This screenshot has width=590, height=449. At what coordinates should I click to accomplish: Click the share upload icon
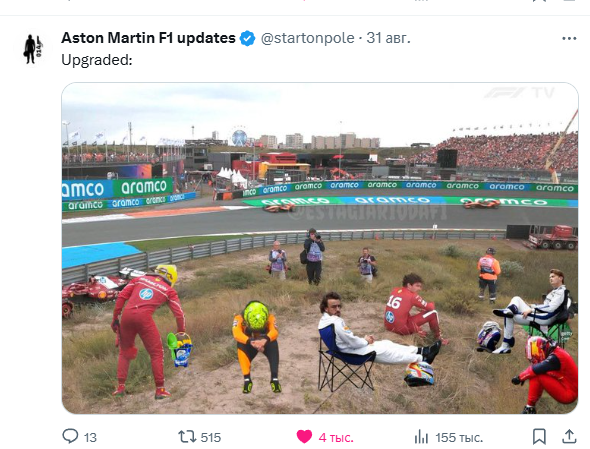tap(569, 437)
